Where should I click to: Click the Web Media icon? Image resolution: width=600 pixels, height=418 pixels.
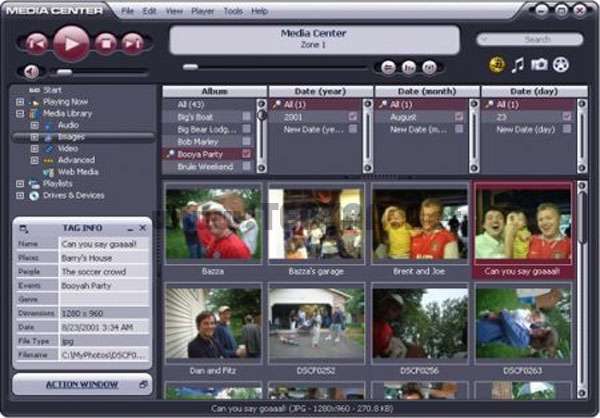click(49, 172)
